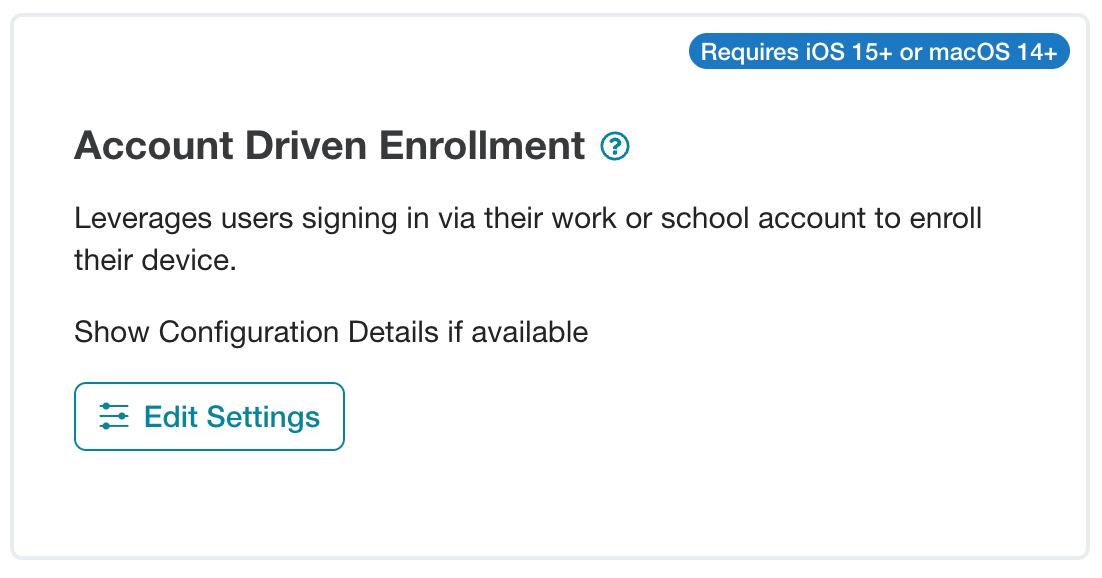Click the sliders icon in Edit Settings
This screenshot has height=578, width=1102.
click(114, 416)
